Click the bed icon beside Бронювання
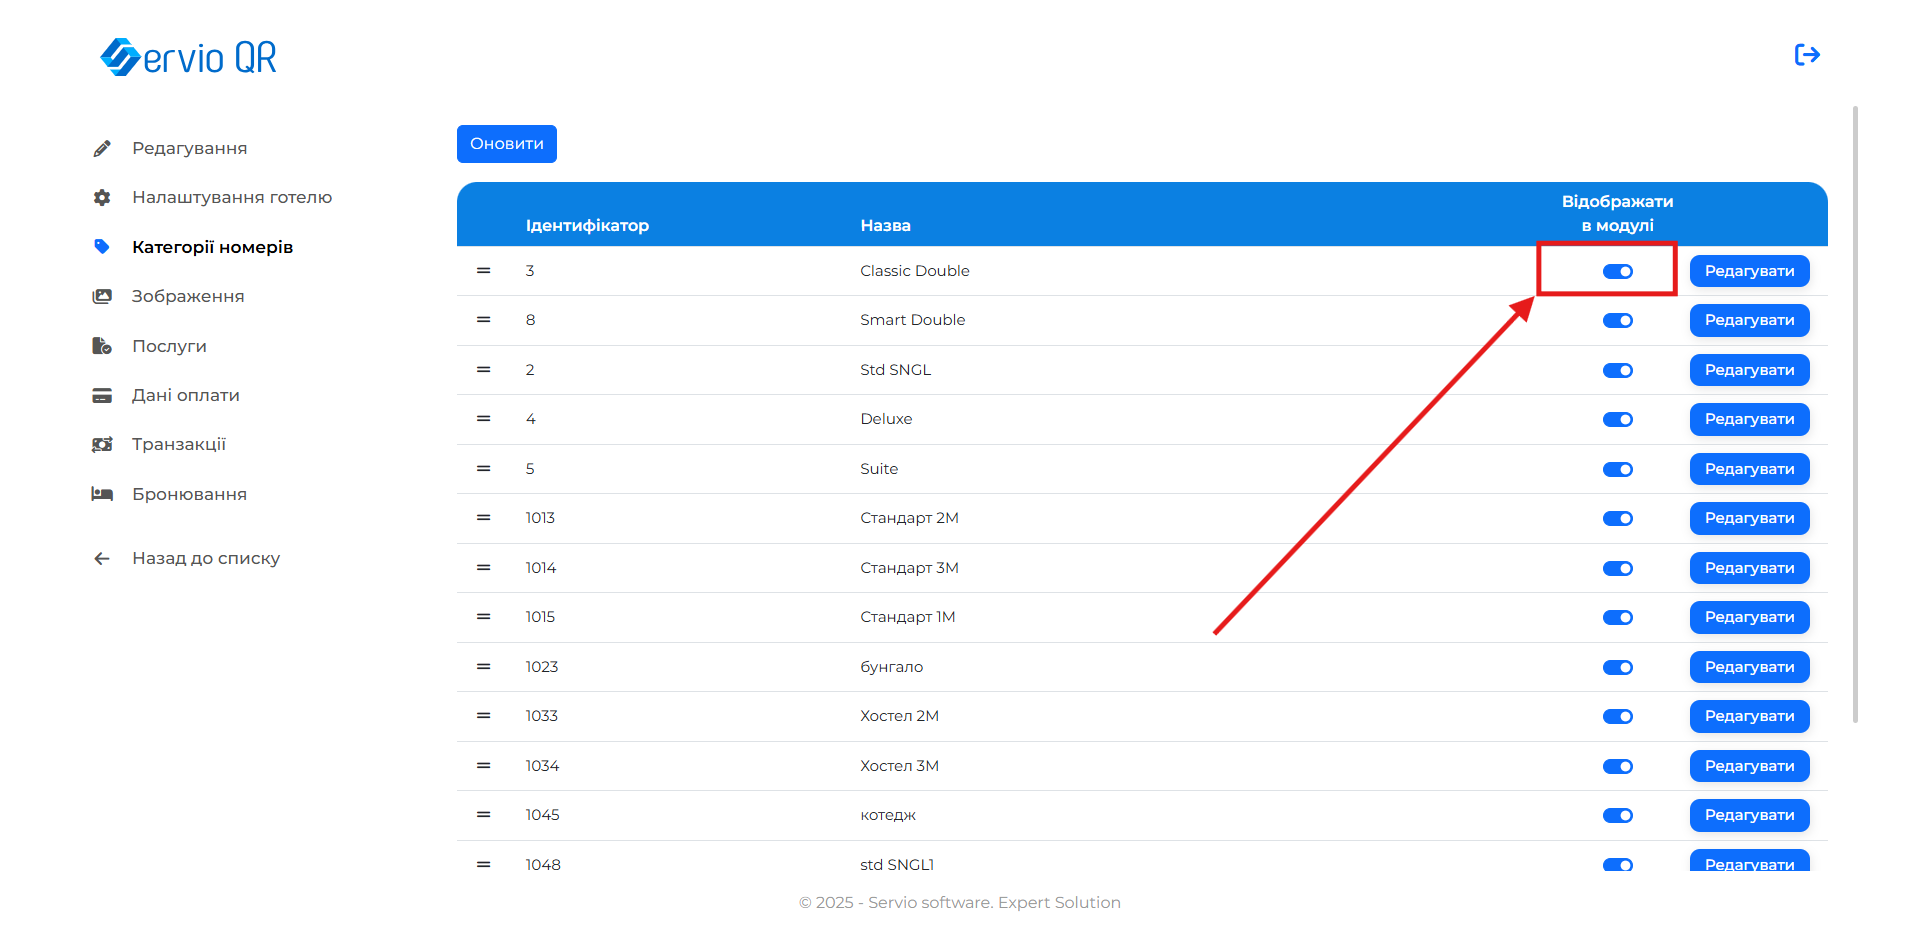1920x942 pixels. (102, 494)
